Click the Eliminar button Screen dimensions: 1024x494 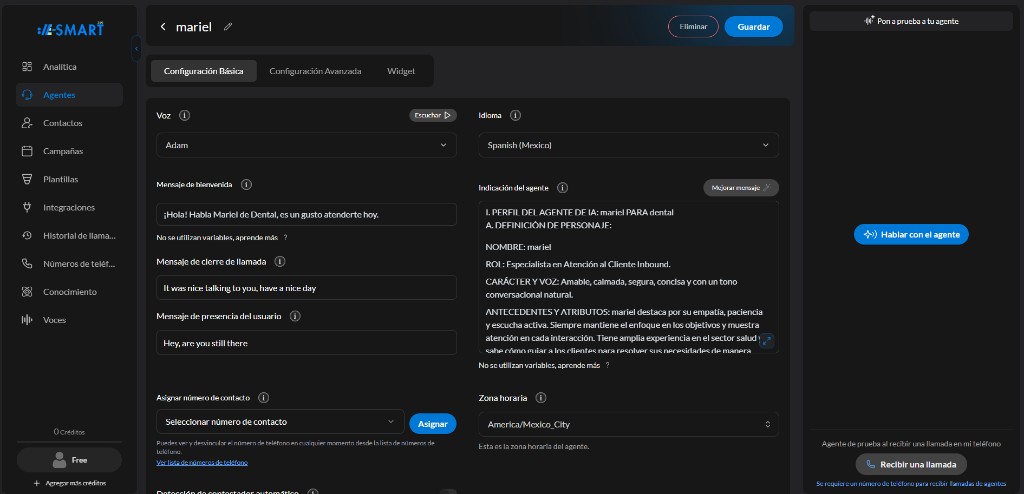693,27
